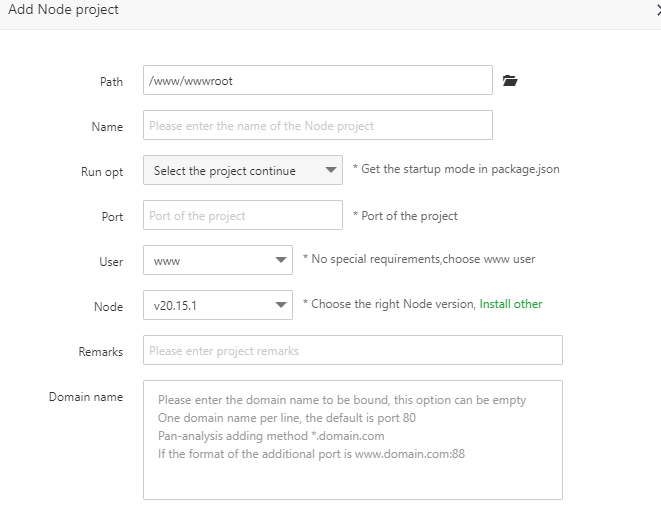The height and width of the screenshot is (510, 661).
Task: Click the Path input field
Action: point(318,81)
